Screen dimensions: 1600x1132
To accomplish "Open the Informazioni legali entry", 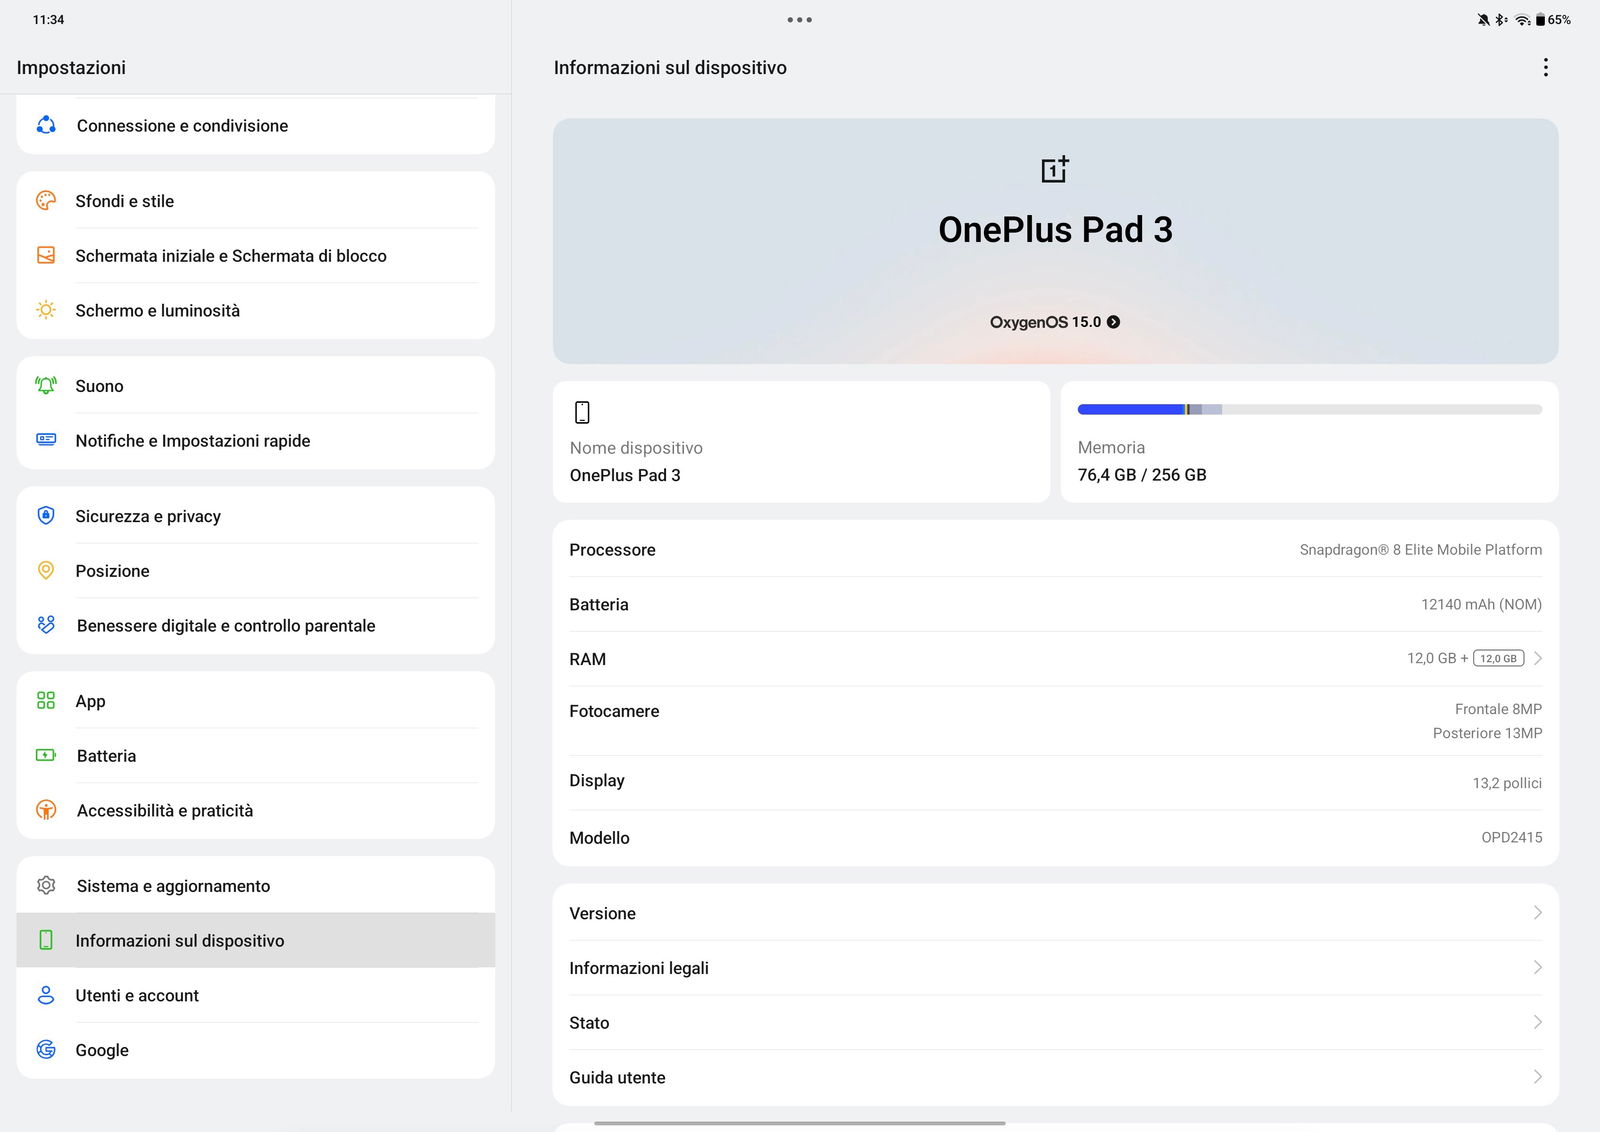I will click(x=1055, y=967).
